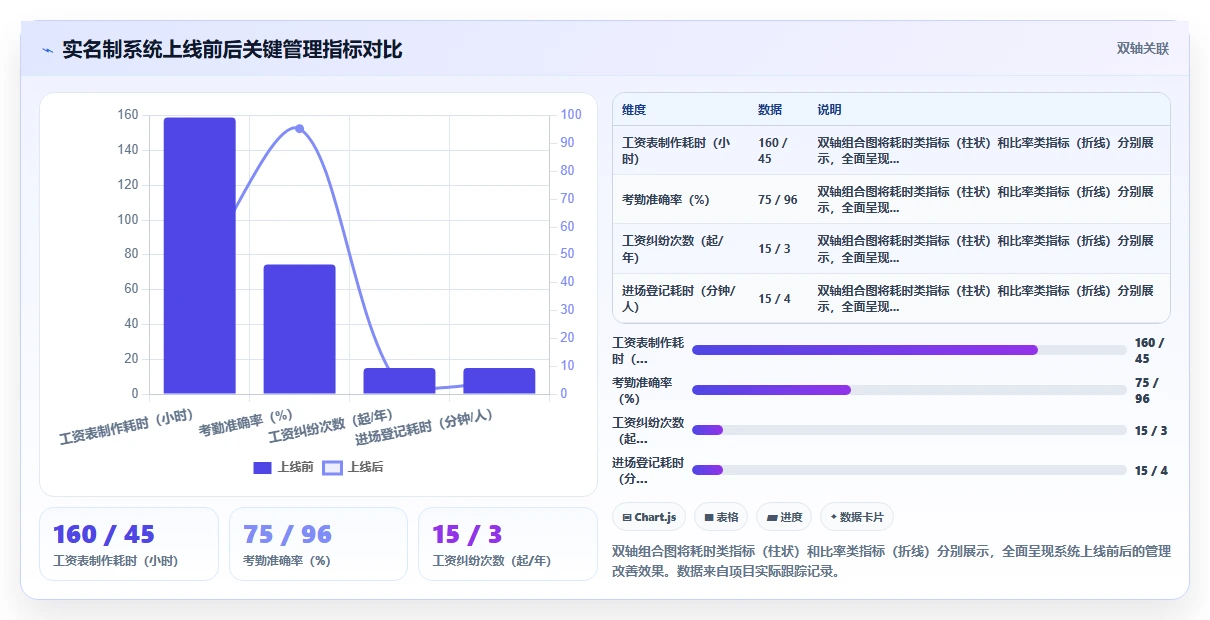Viewport: 1210px width, 620px height.
Task: Select the 160 / 45 data card
Action: [x=129, y=544]
